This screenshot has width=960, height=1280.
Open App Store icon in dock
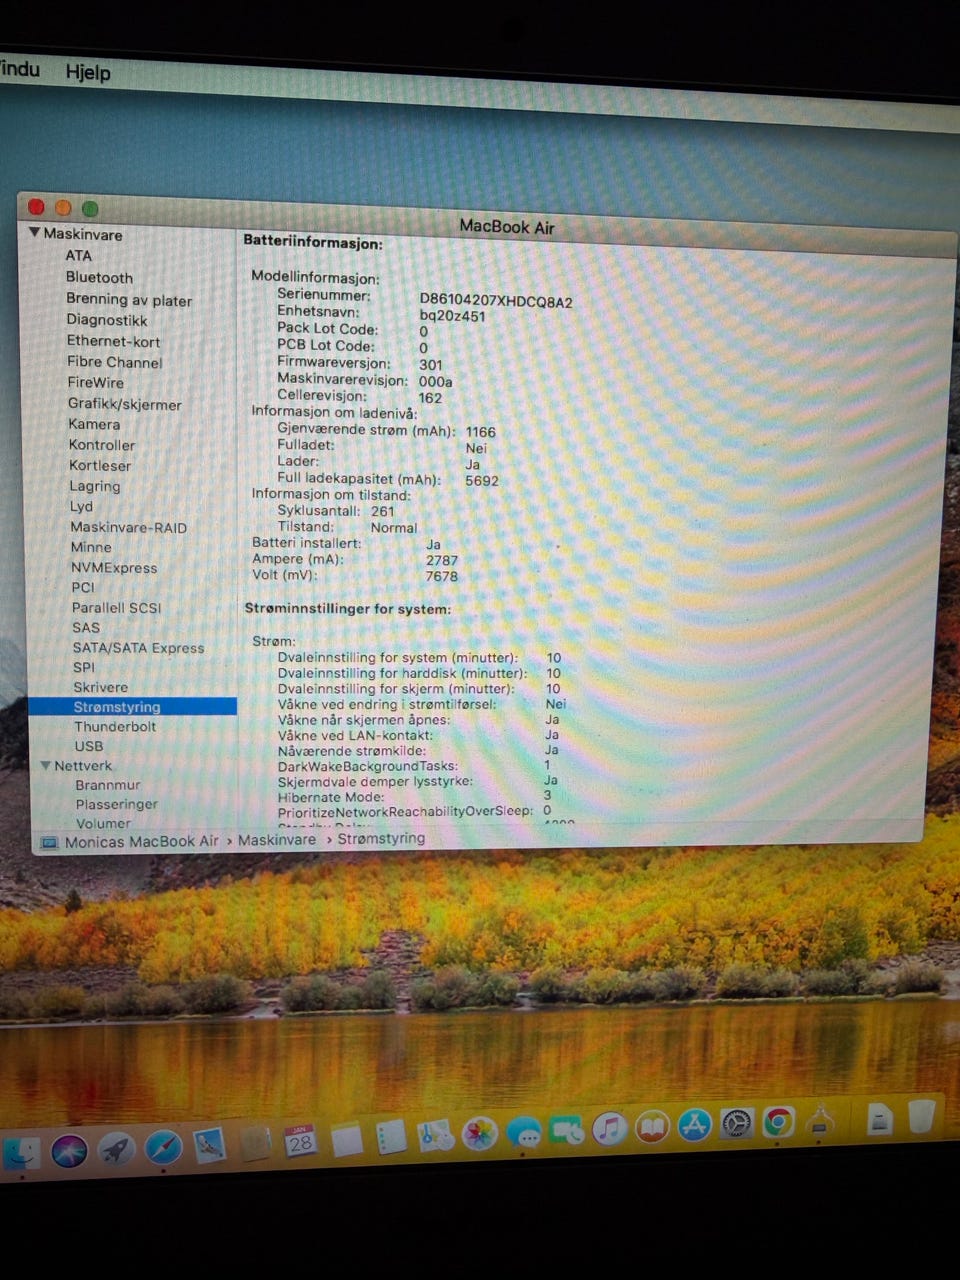click(x=694, y=1125)
